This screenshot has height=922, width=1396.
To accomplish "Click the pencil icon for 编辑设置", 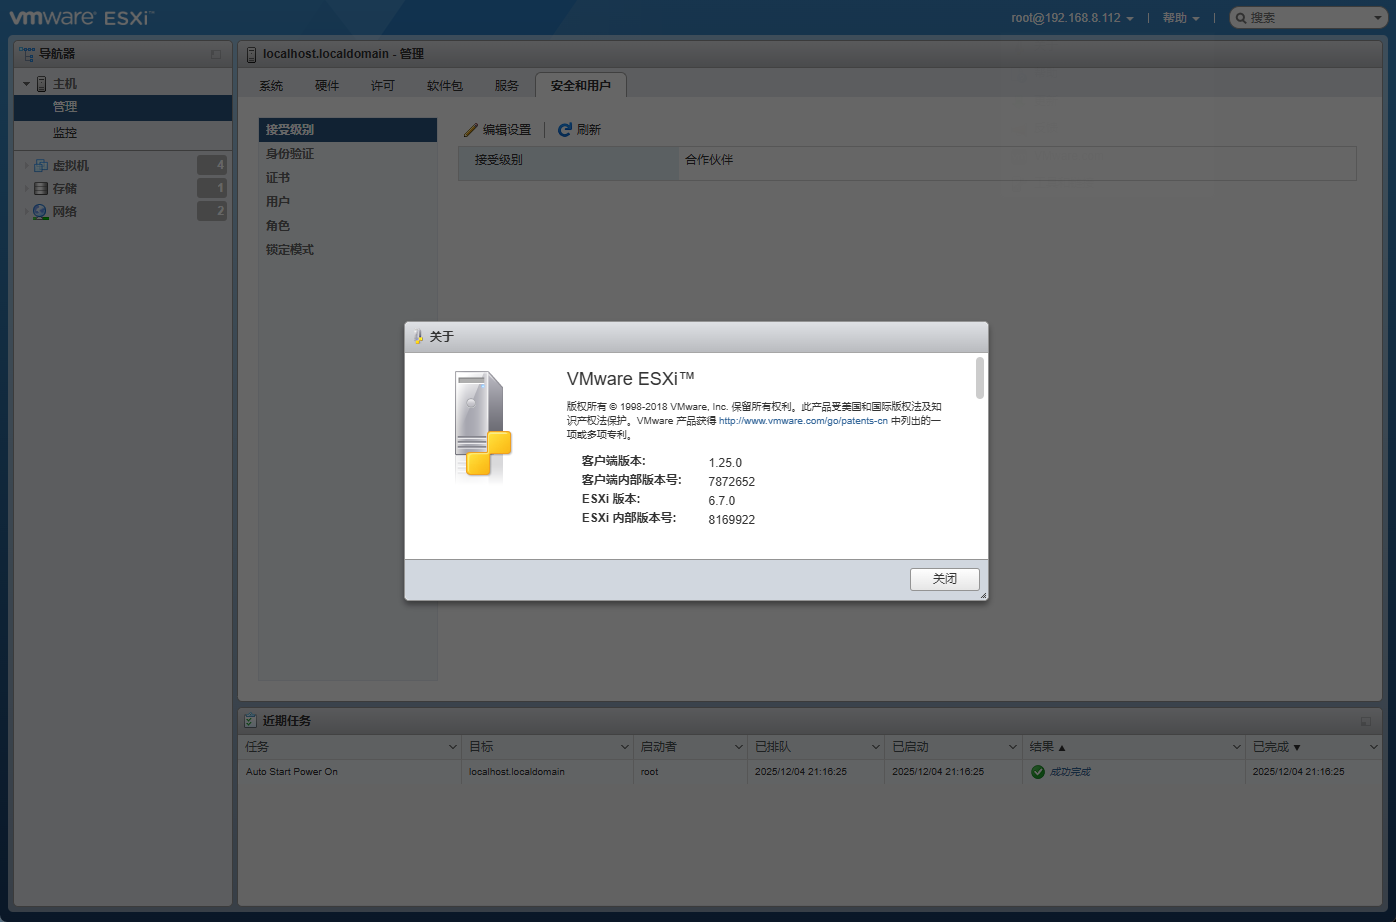I will 471,130.
